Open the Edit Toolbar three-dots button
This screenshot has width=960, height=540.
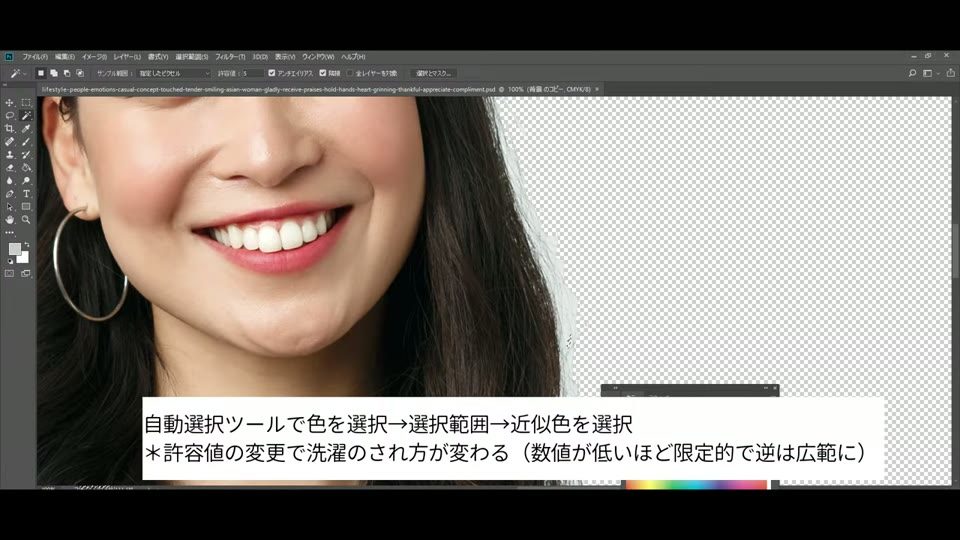point(9,233)
